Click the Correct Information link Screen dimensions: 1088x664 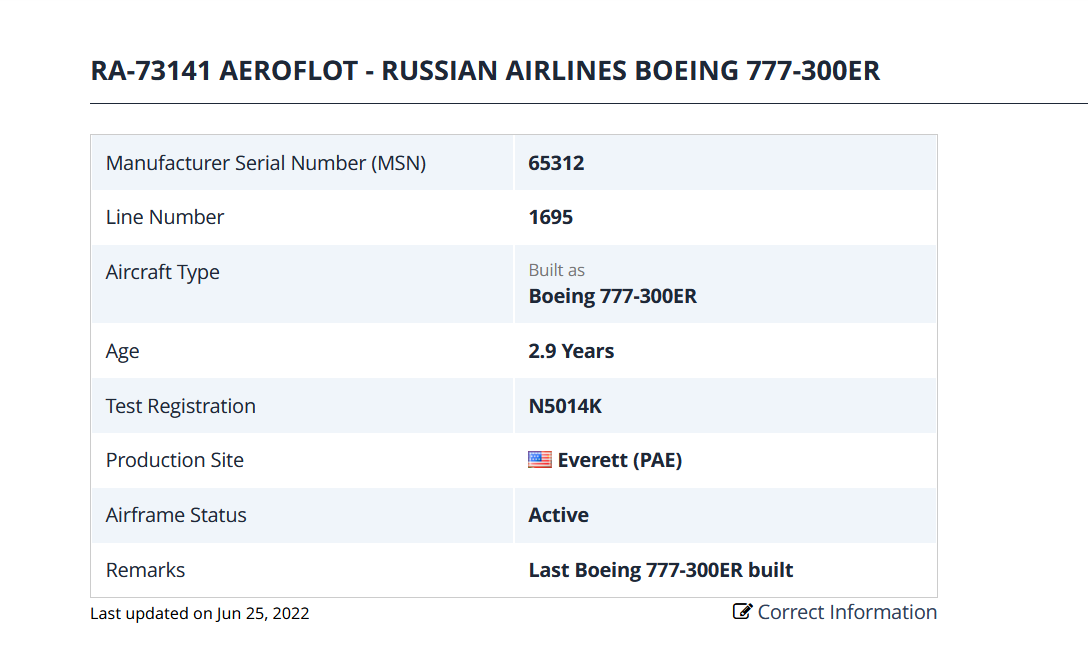coord(846,612)
